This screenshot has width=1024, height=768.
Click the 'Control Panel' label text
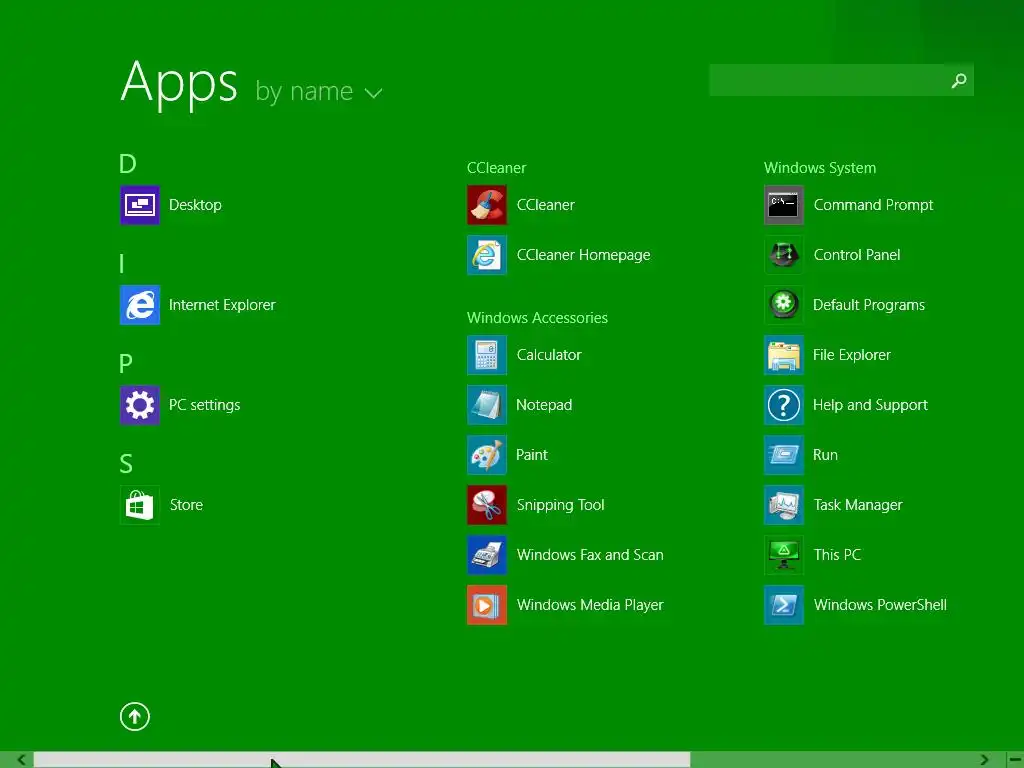click(x=857, y=255)
